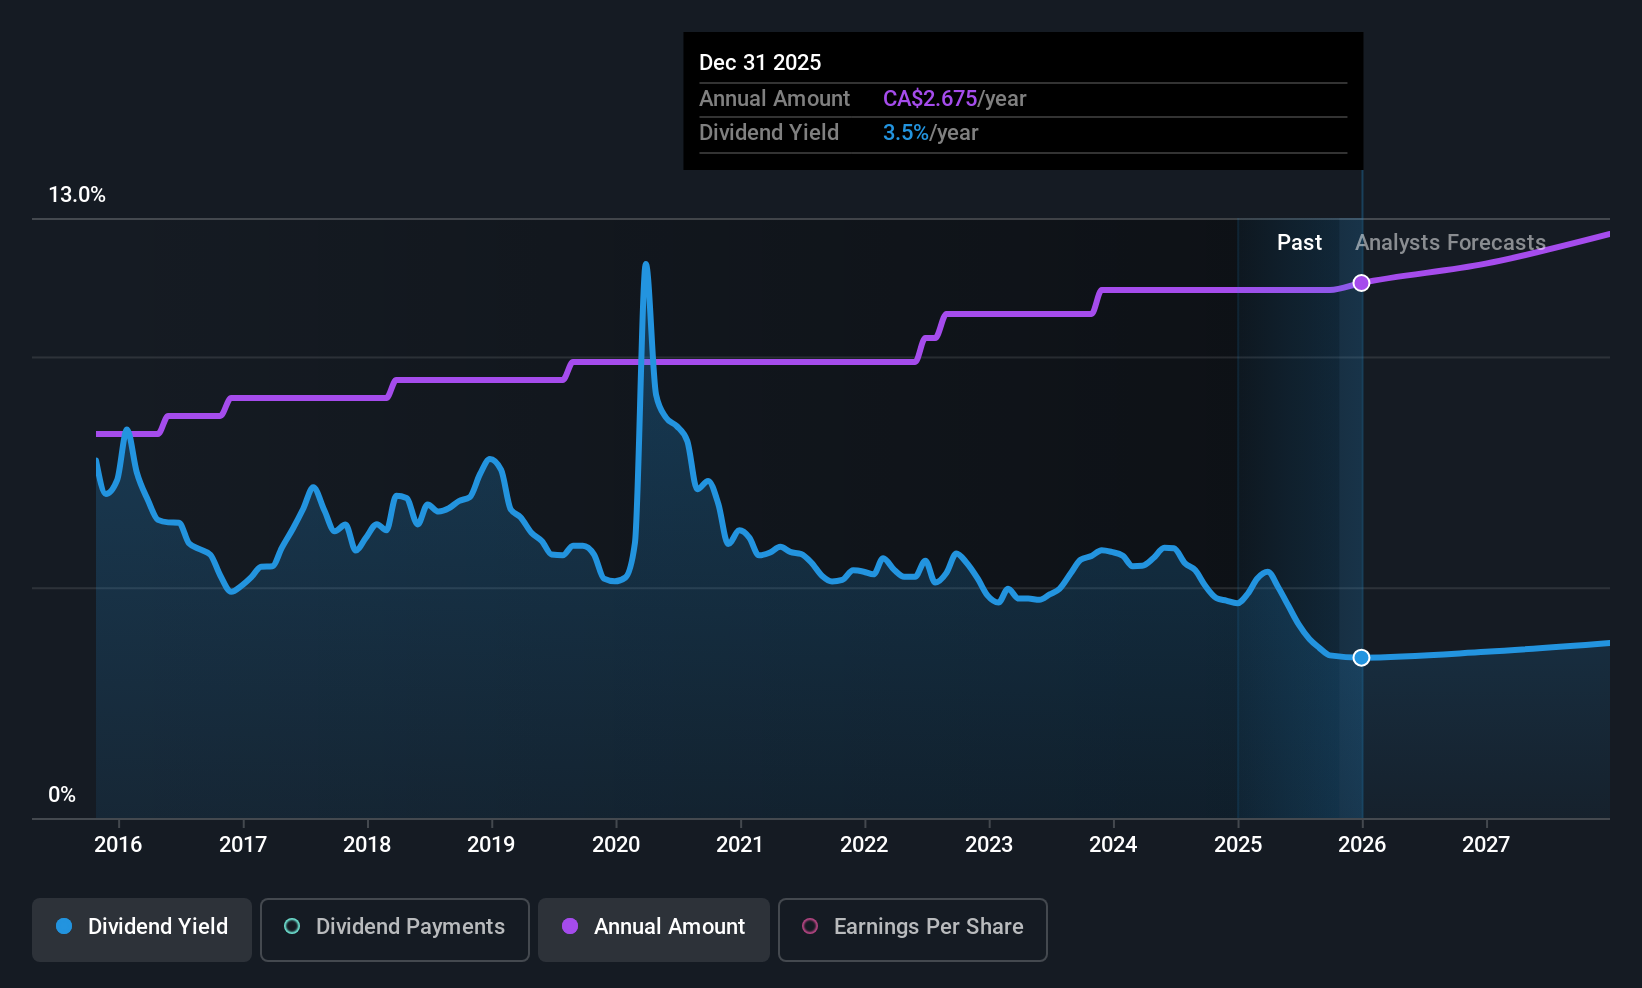
Task: Toggle the Dividend Yield series visibility
Action: tap(141, 927)
